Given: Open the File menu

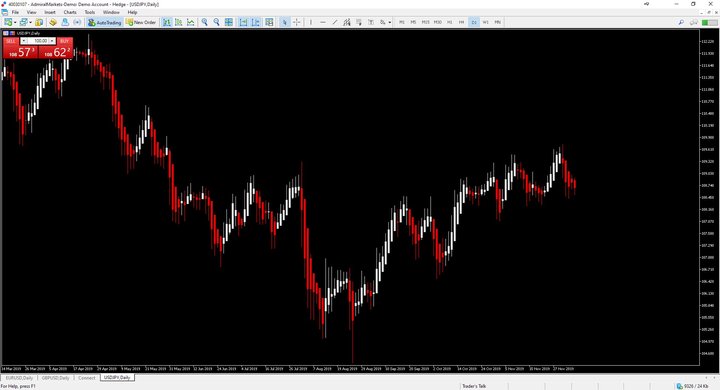Looking at the screenshot, I should click(x=15, y=12).
